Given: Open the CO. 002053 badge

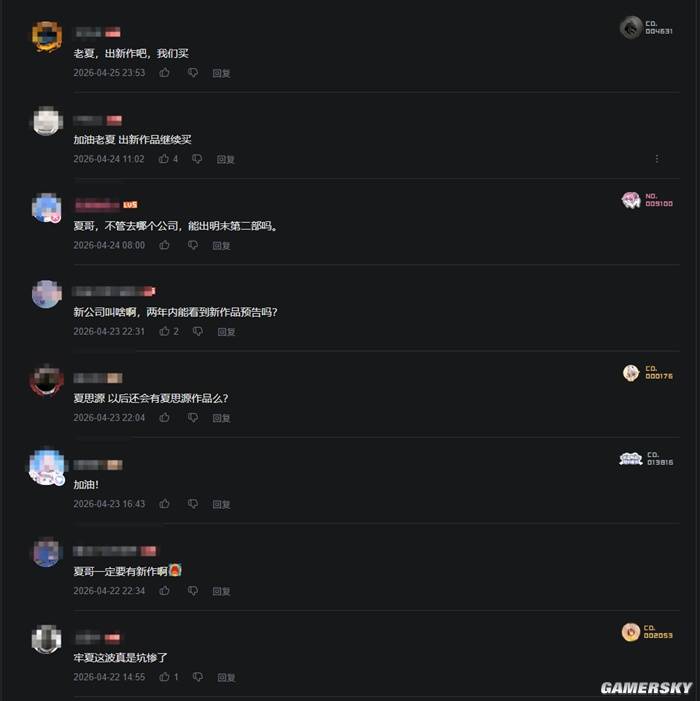Looking at the screenshot, I should pyautogui.click(x=647, y=632).
